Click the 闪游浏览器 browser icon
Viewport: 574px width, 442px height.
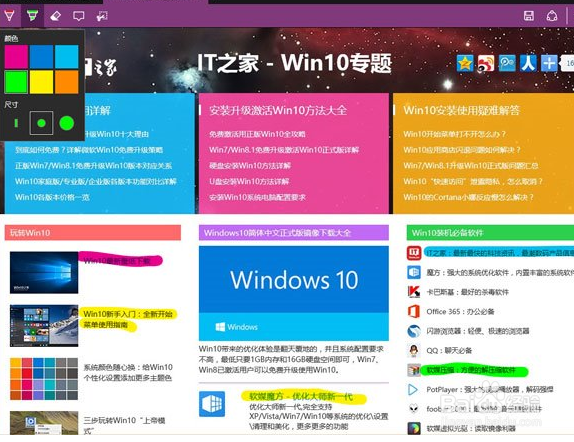pyautogui.click(x=414, y=331)
